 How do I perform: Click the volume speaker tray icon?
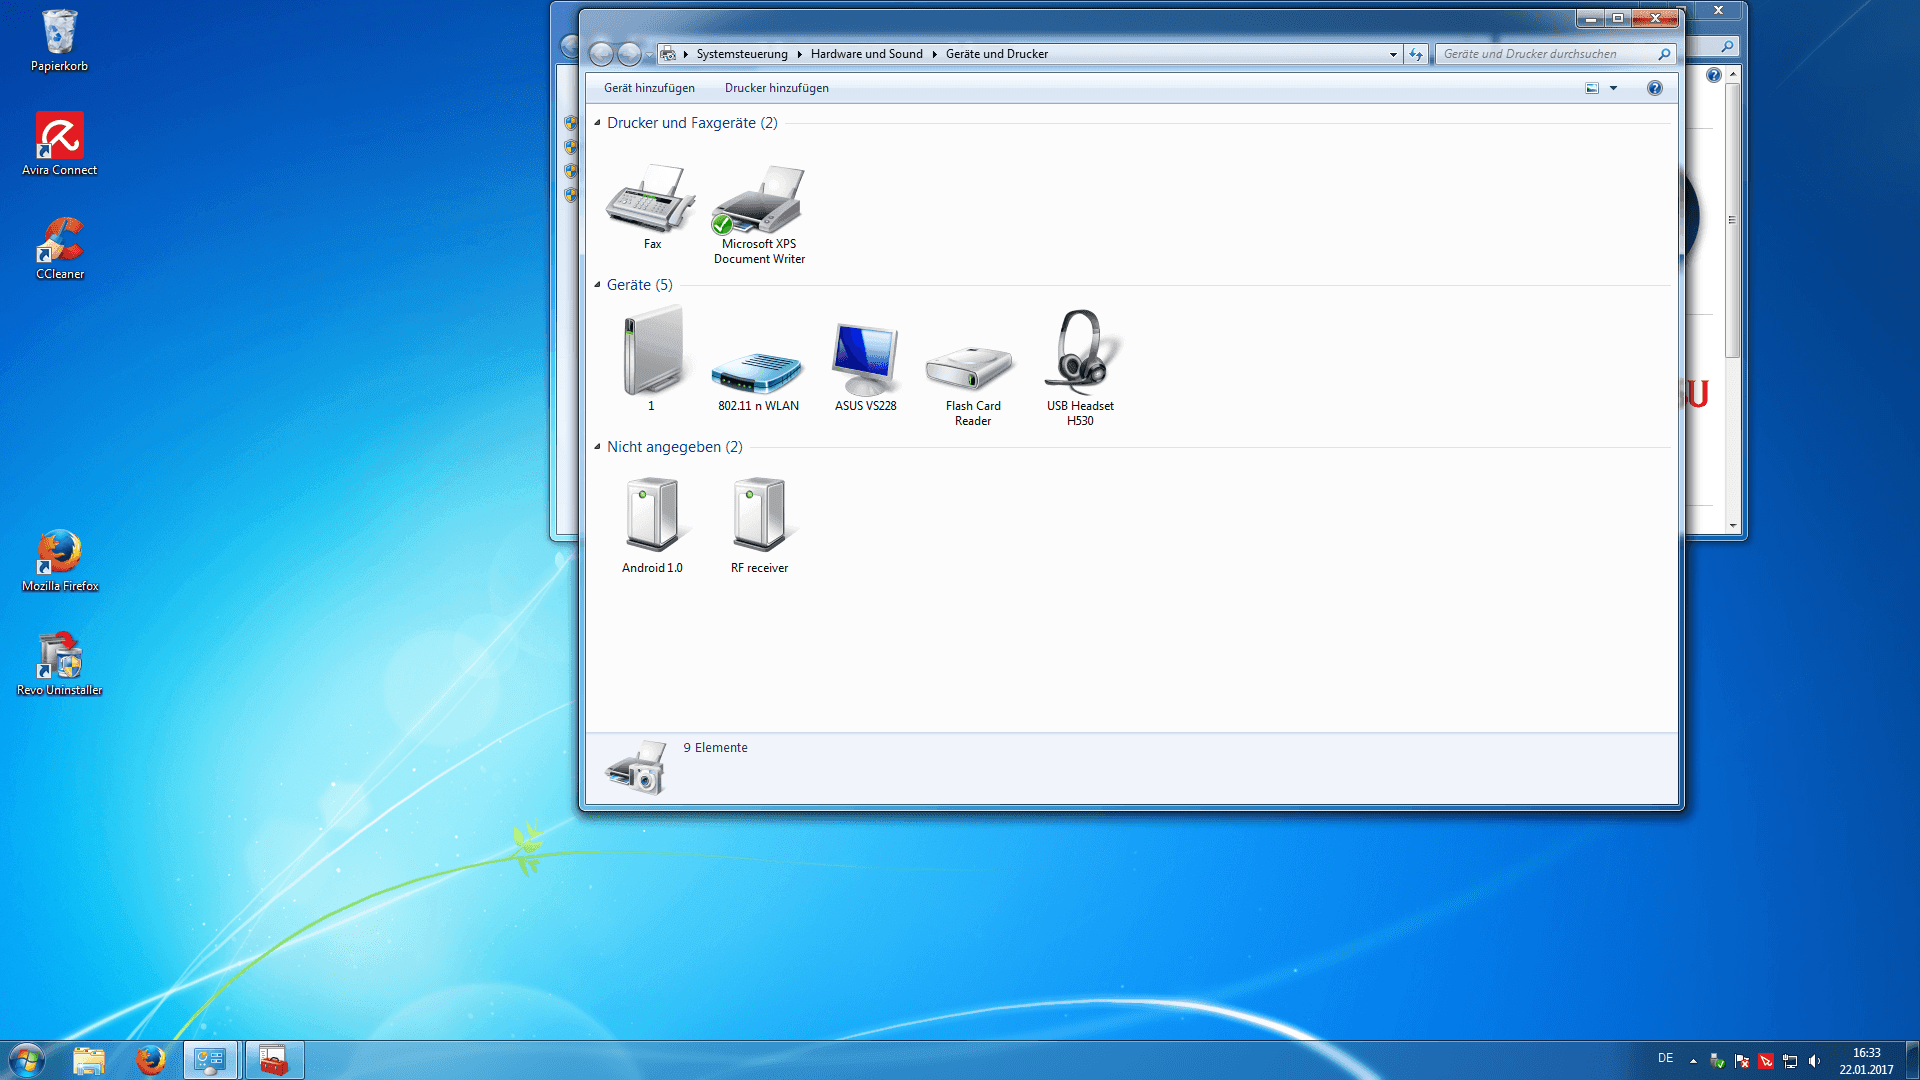pos(1815,1061)
